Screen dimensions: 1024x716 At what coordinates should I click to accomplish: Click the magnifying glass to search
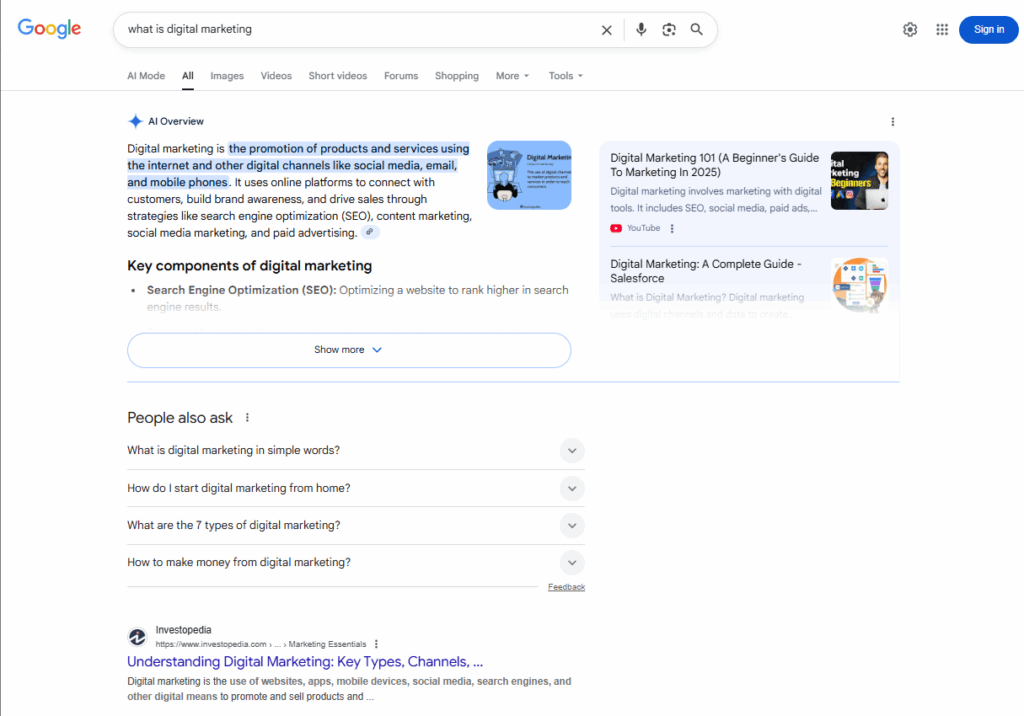(696, 30)
